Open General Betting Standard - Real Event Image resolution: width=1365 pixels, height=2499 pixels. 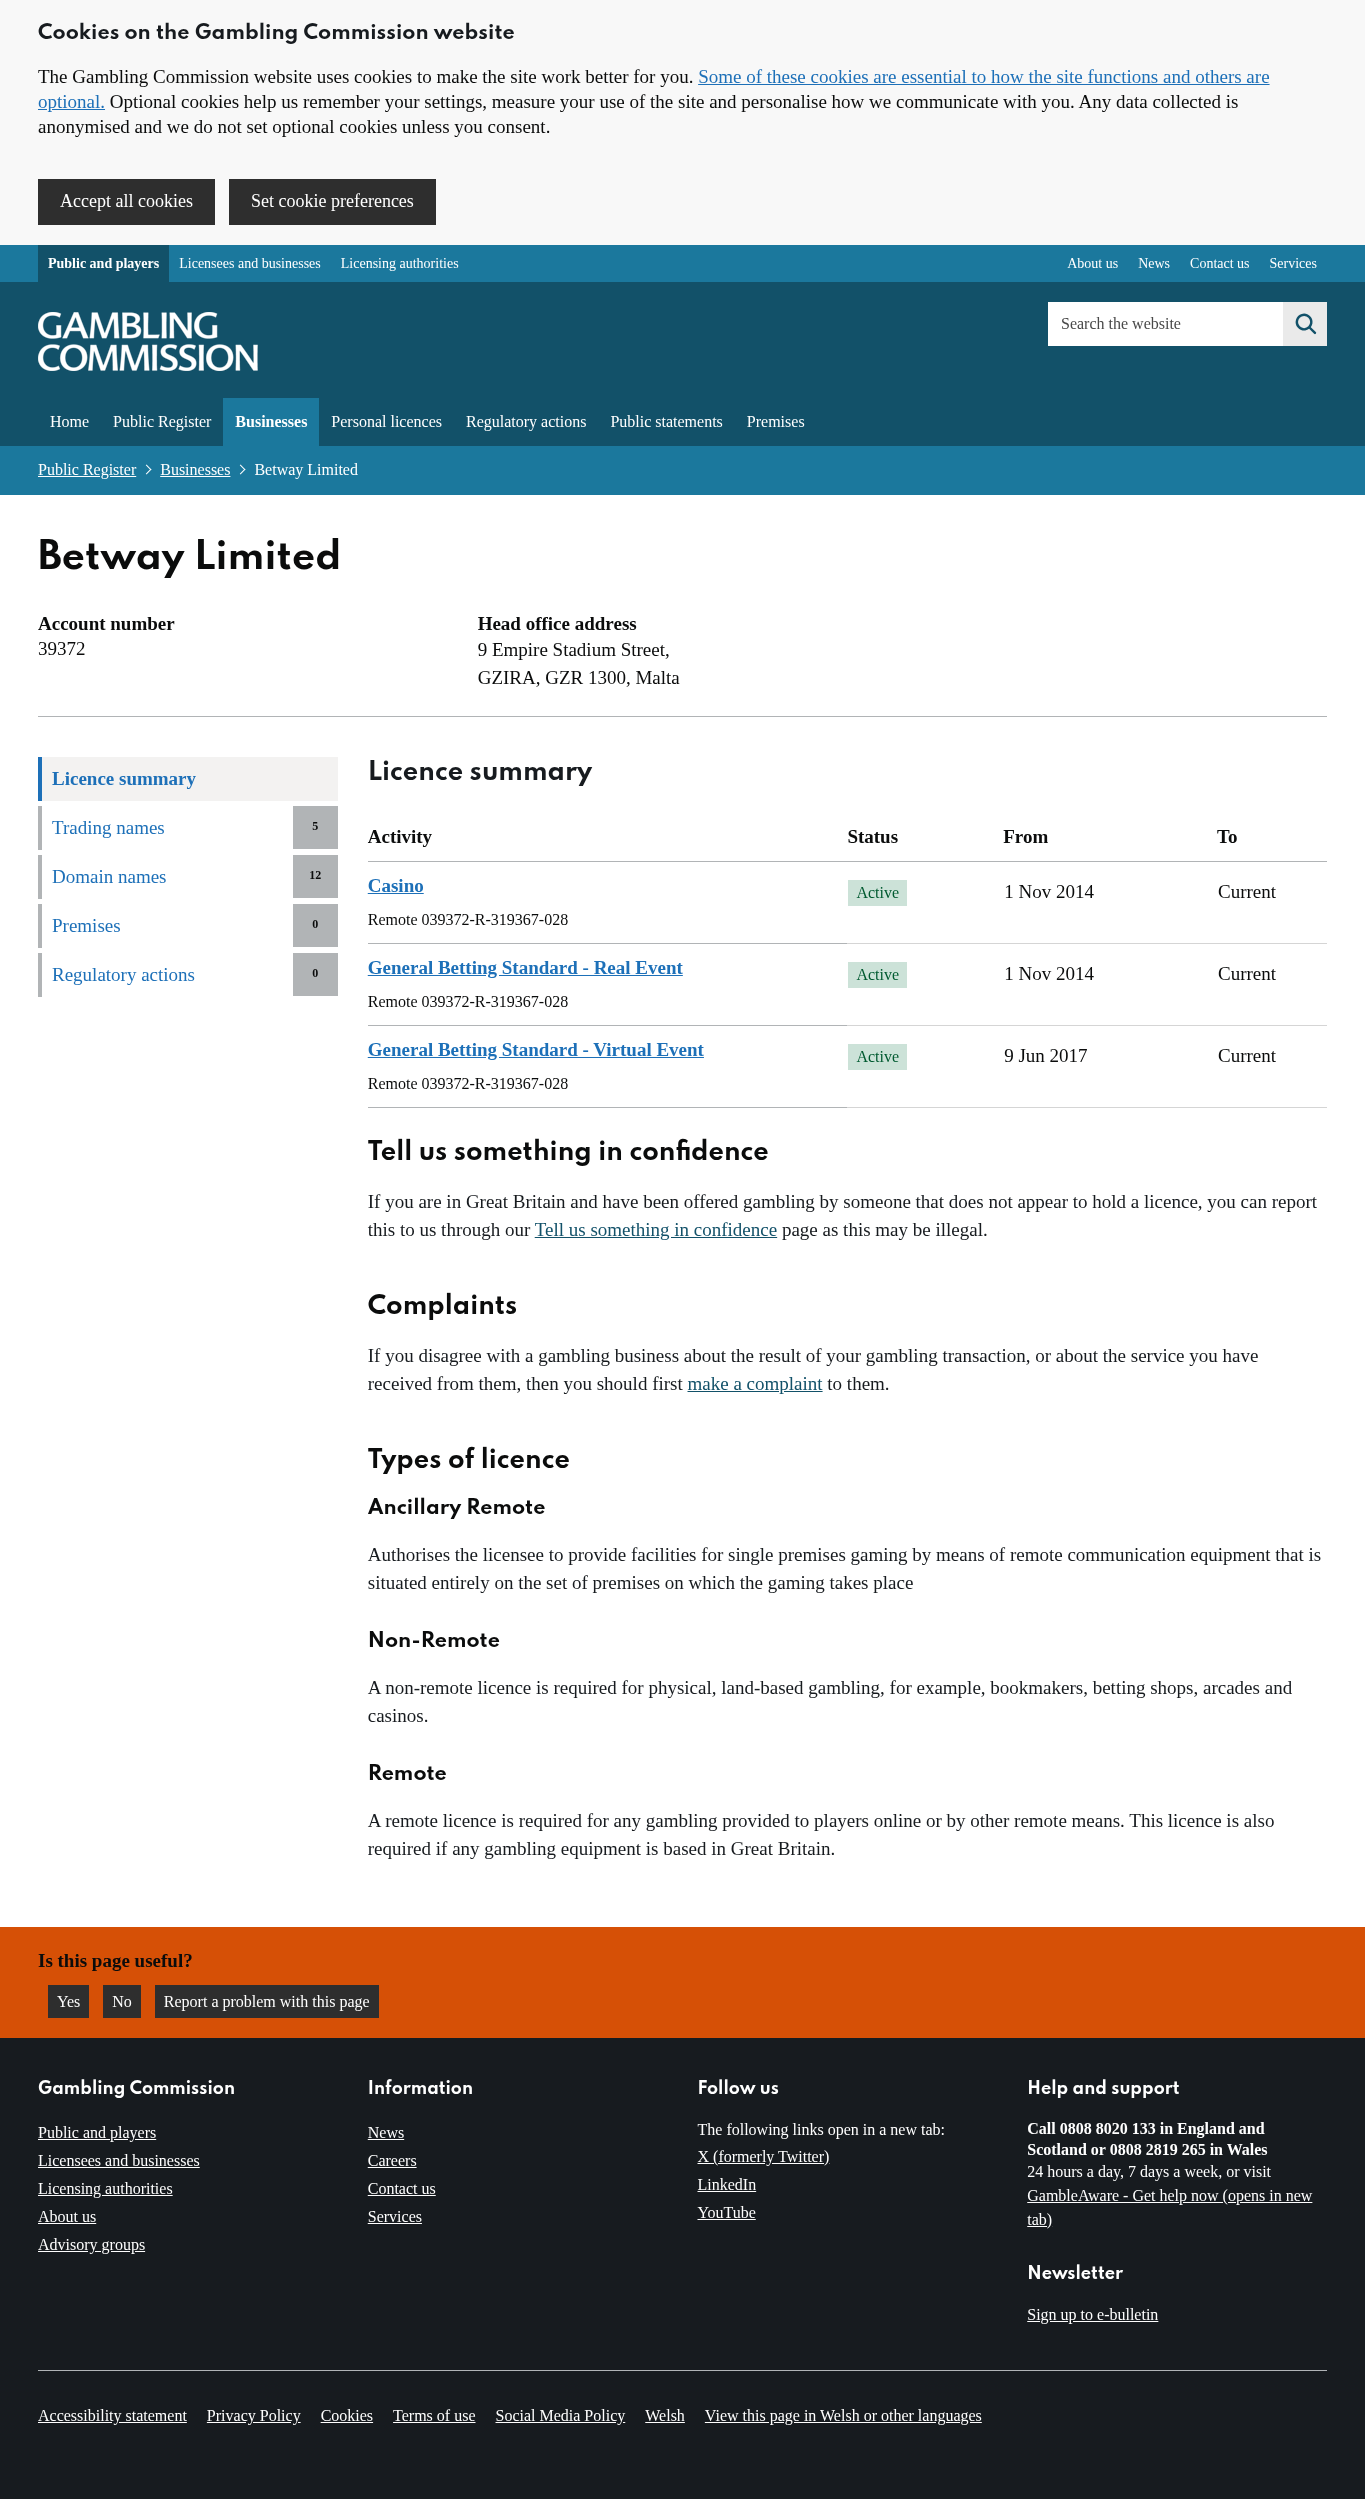click(525, 968)
